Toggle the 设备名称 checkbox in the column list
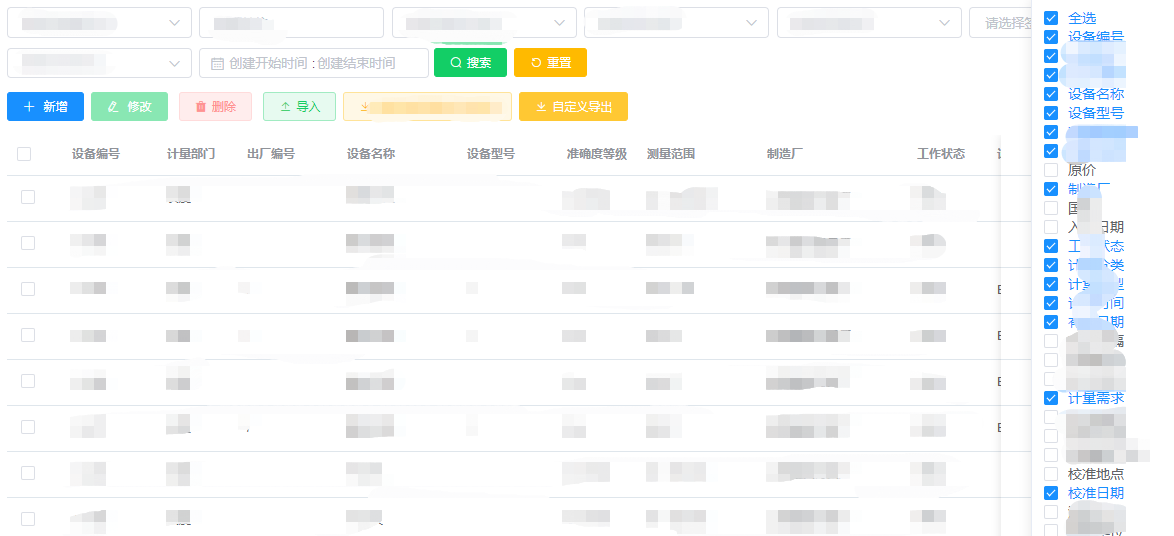This screenshot has width=1174, height=536. tap(1051, 94)
